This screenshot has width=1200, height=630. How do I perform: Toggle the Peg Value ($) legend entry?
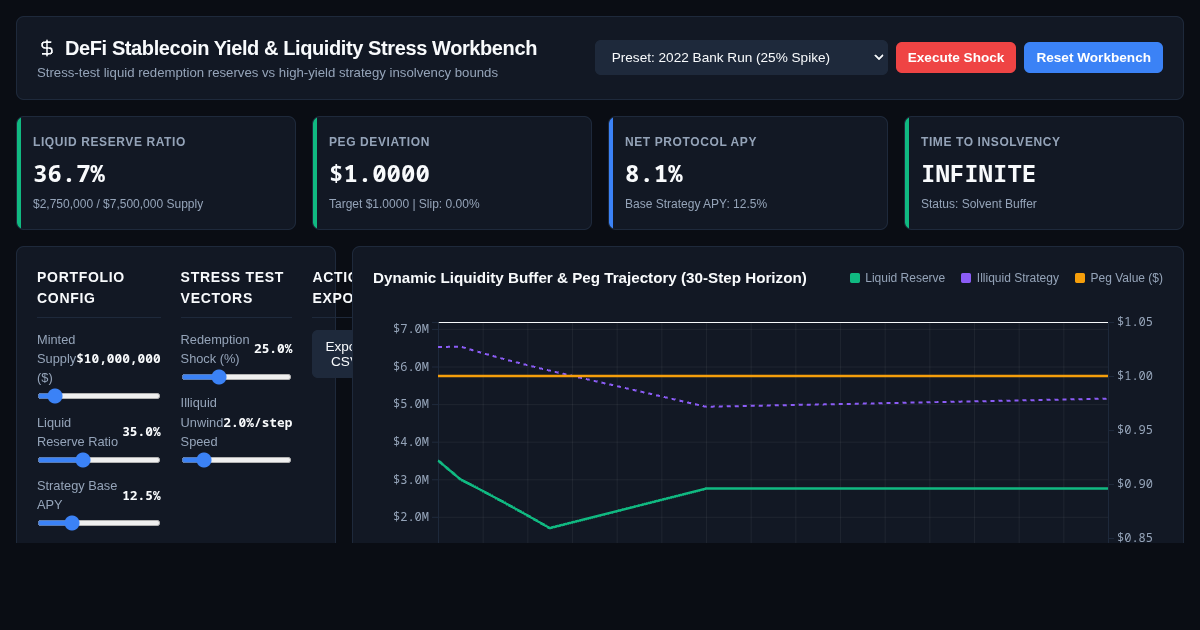coord(1119,278)
